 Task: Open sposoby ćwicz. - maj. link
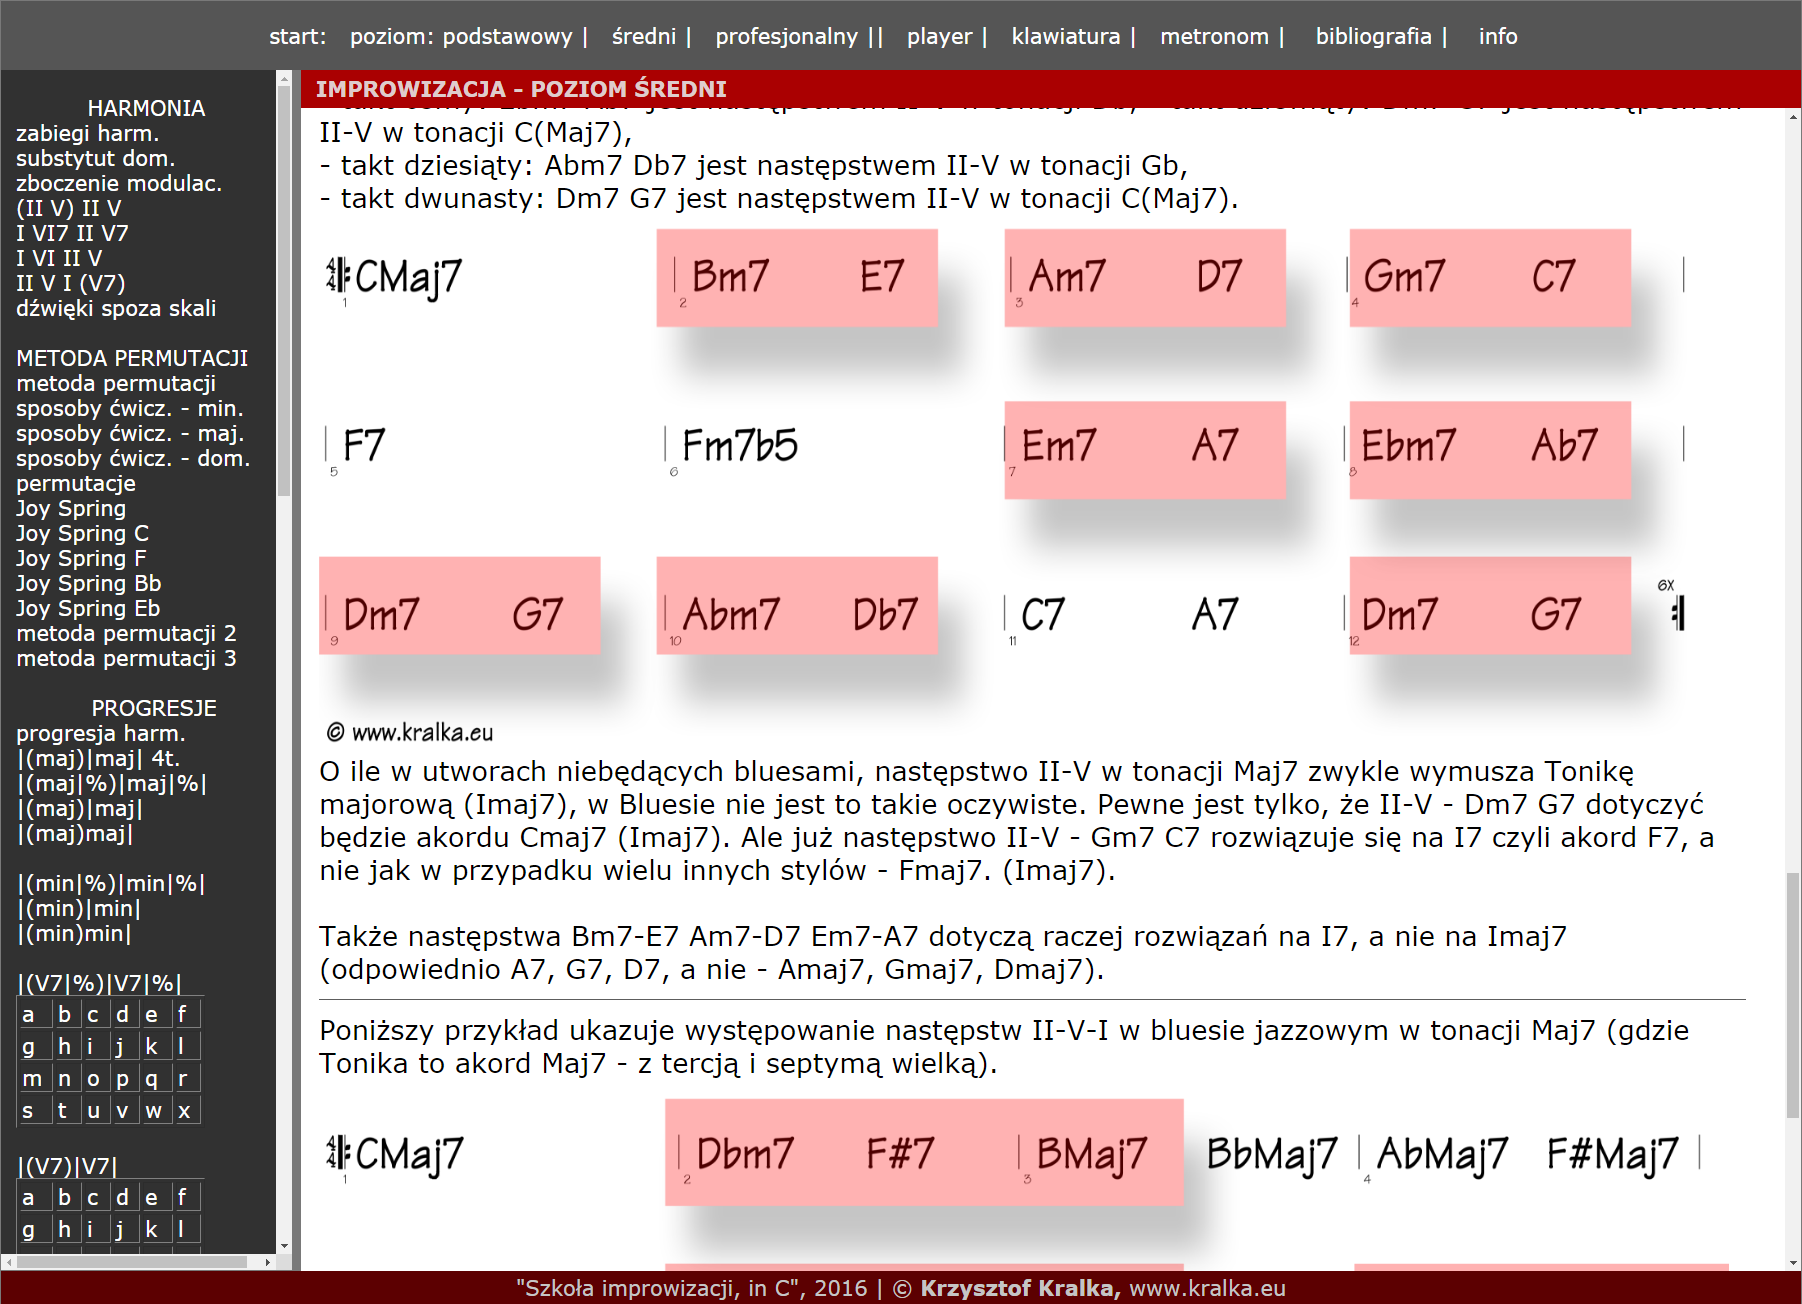130,433
